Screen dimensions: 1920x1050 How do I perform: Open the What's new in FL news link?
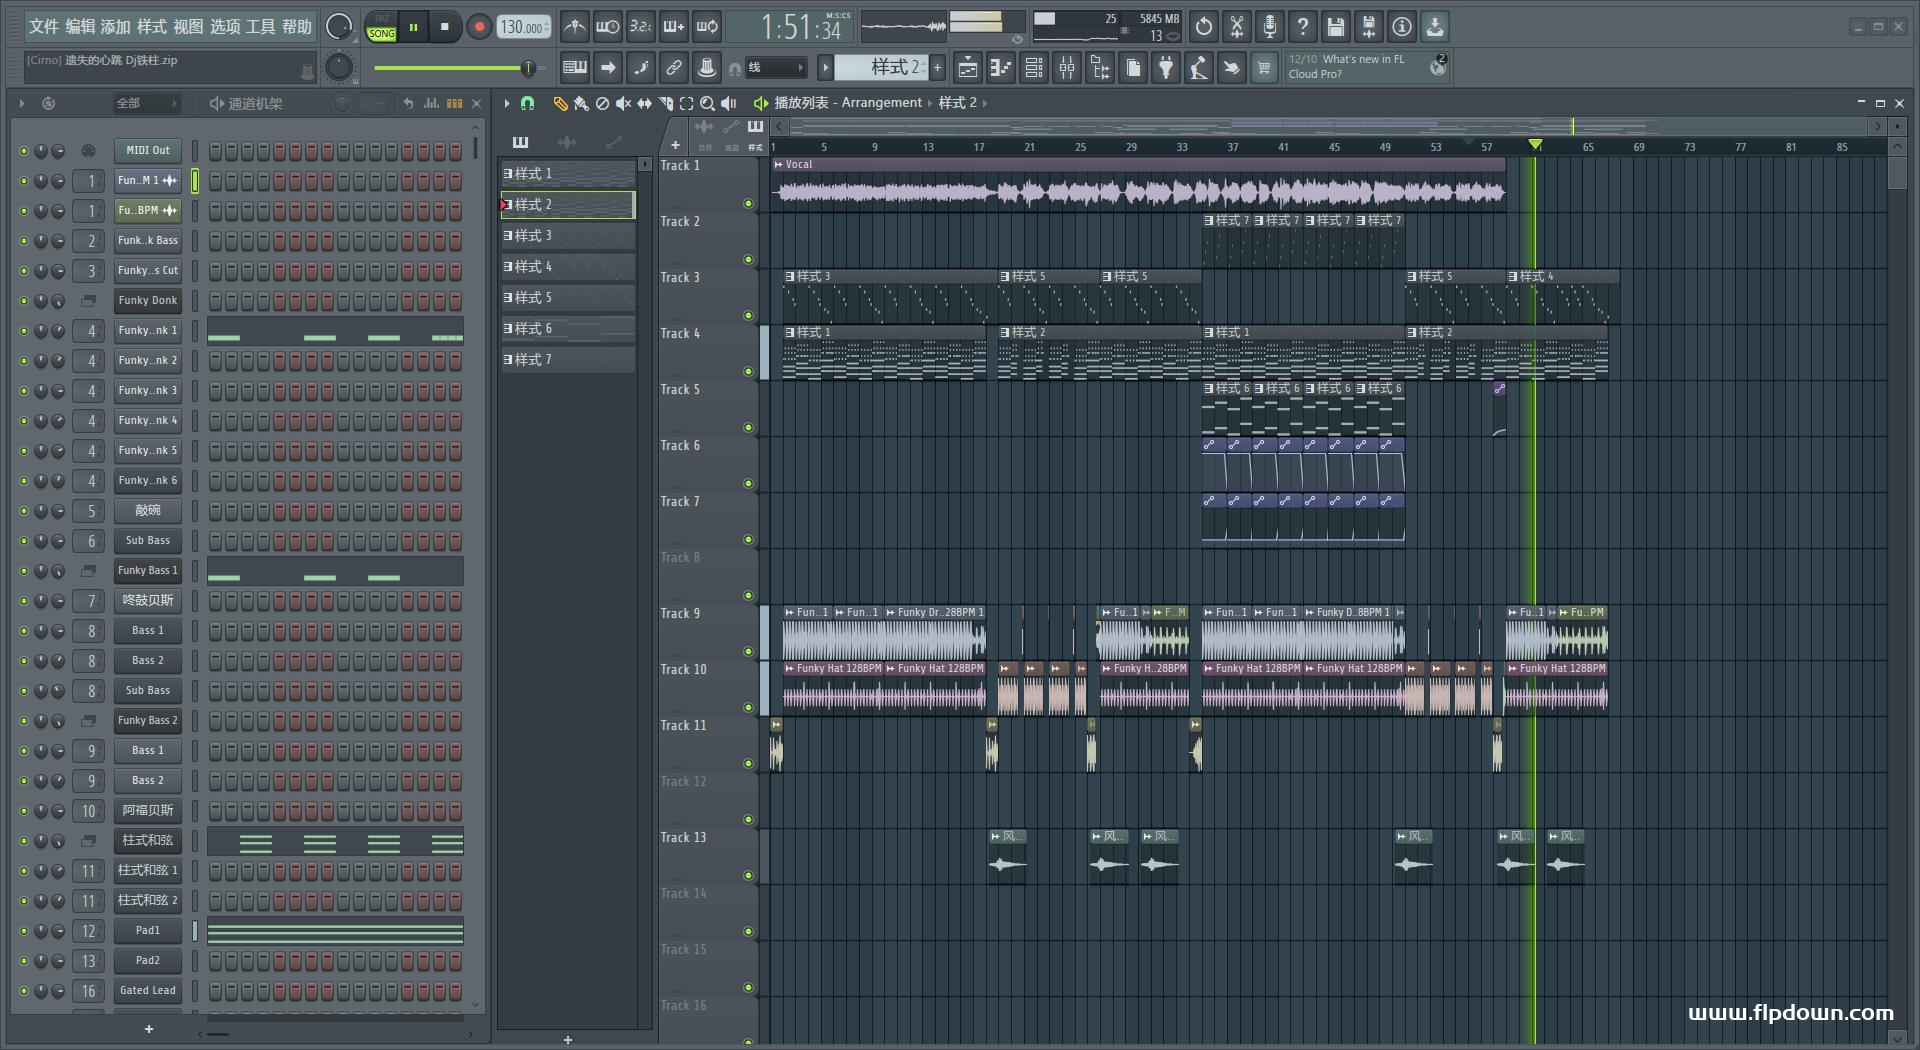[1362, 60]
